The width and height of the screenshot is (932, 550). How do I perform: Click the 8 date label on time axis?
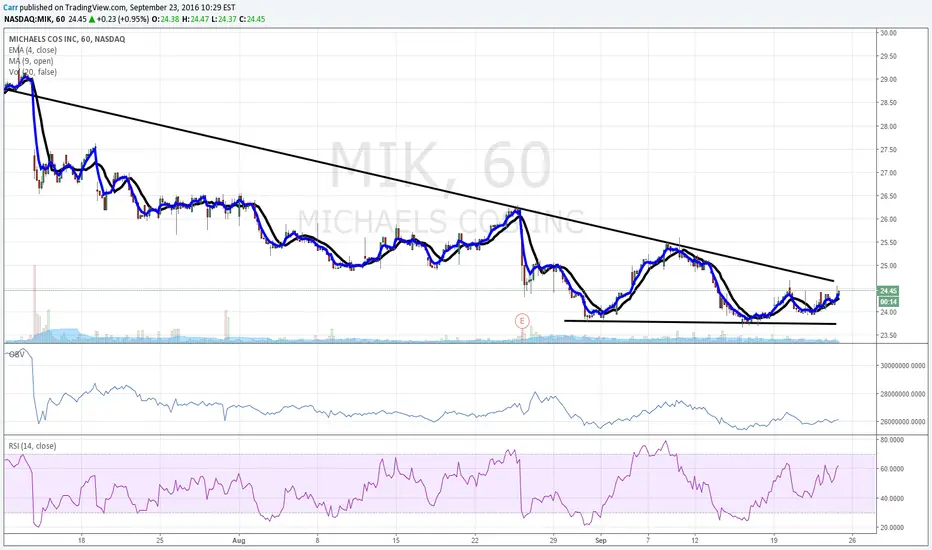(x=317, y=540)
